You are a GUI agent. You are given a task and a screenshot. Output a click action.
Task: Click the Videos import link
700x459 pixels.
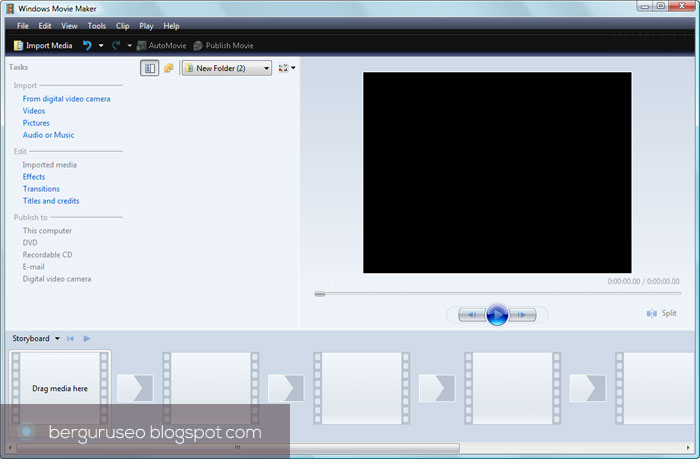[34, 111]
